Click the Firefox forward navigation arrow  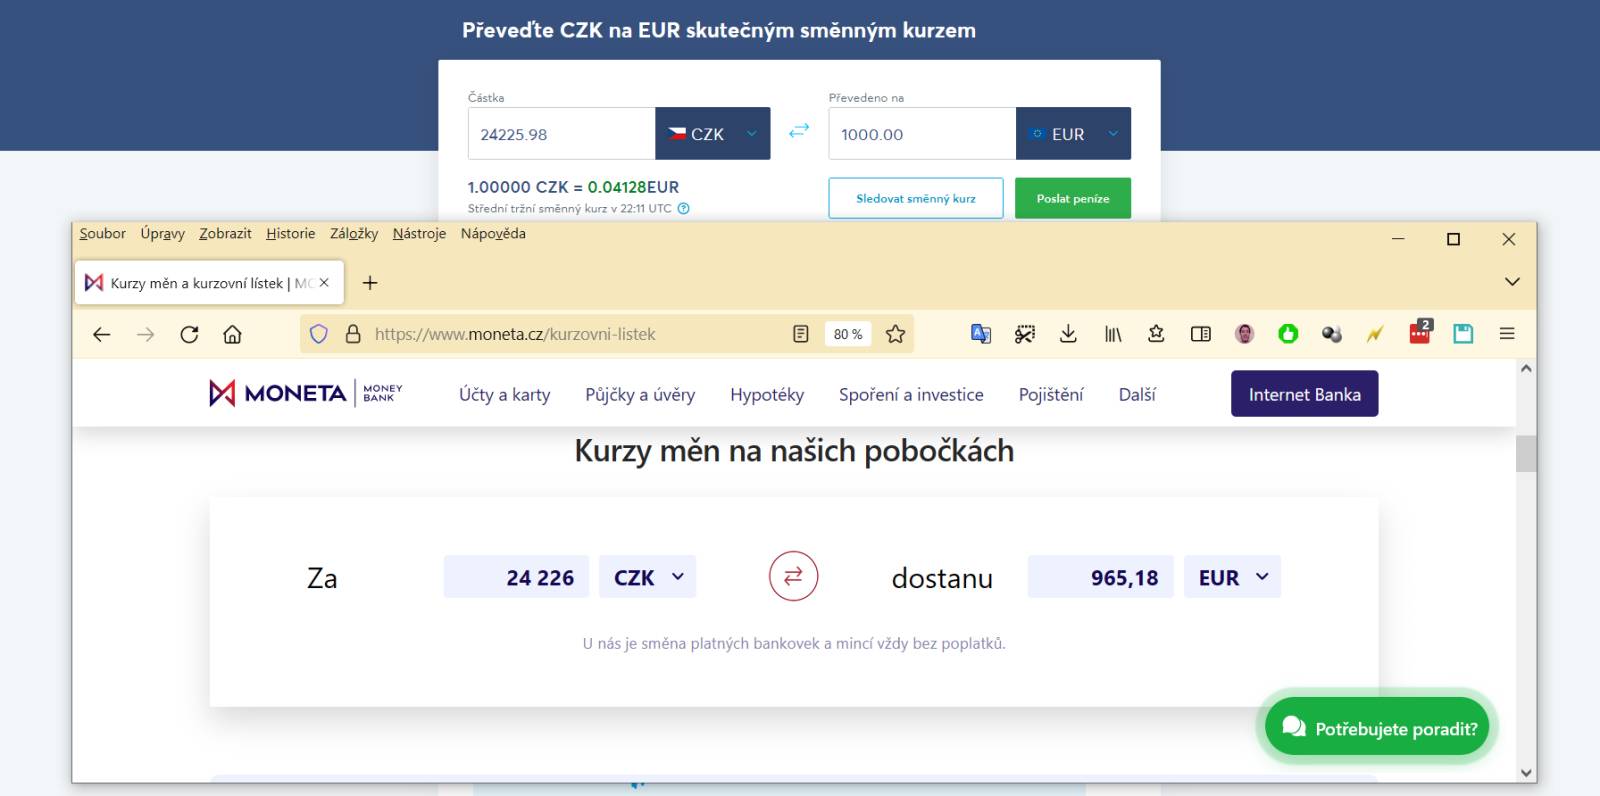coord(145,334)
